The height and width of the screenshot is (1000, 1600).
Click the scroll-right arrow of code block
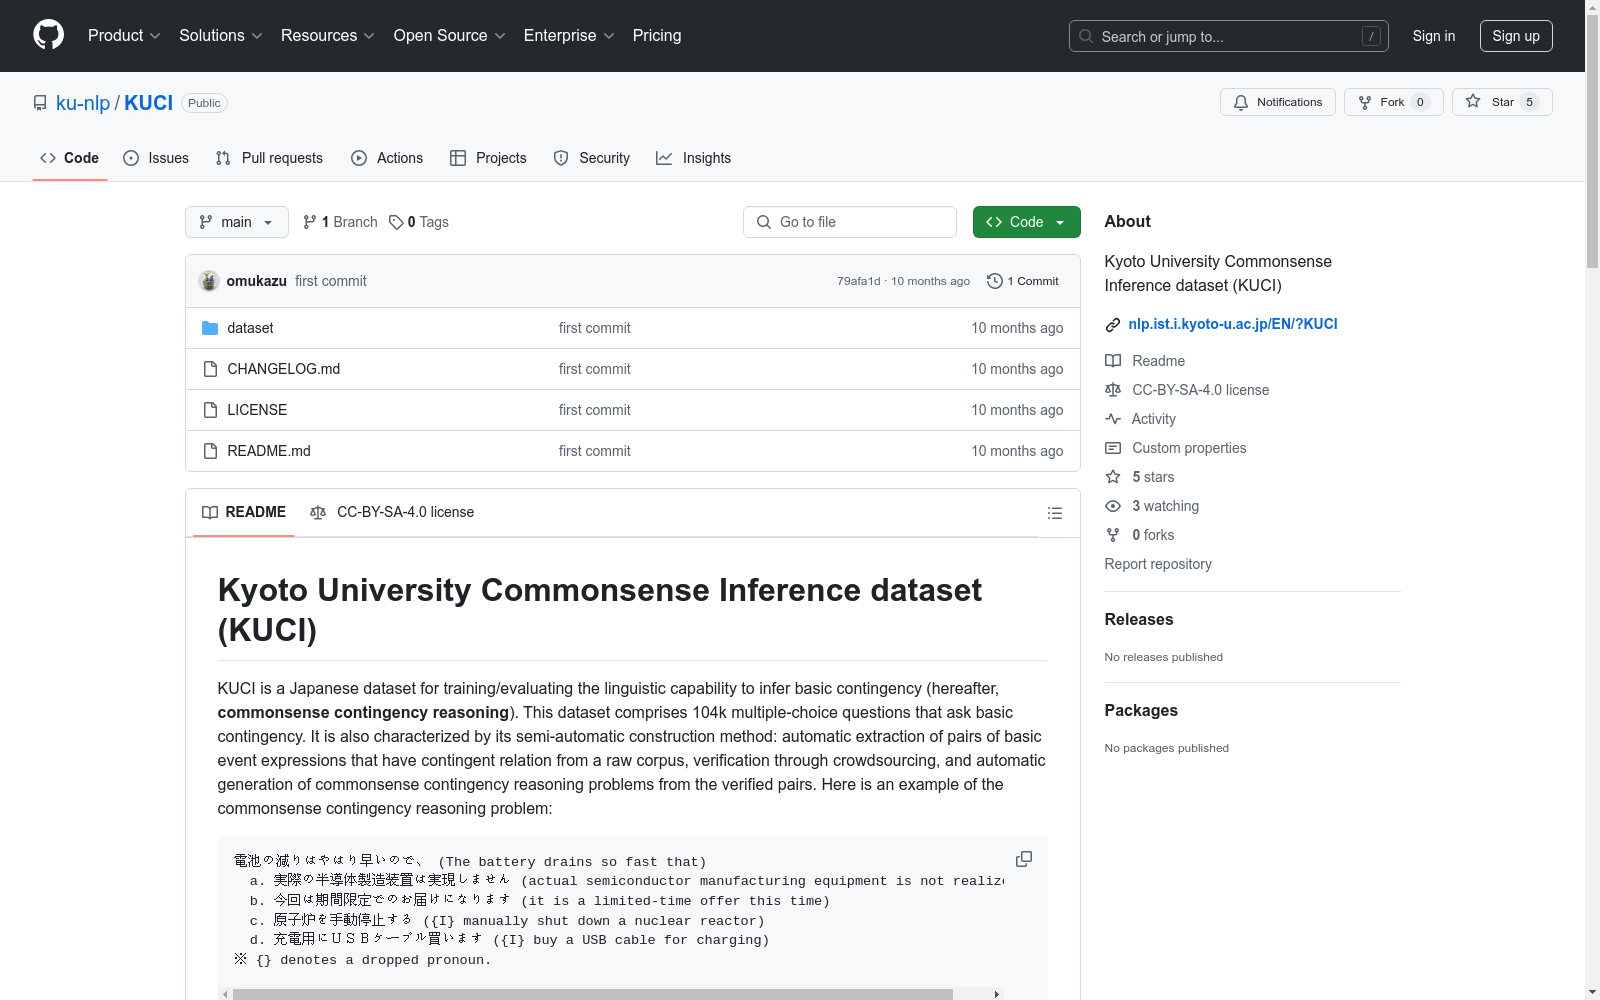click(x=996, y=994)
